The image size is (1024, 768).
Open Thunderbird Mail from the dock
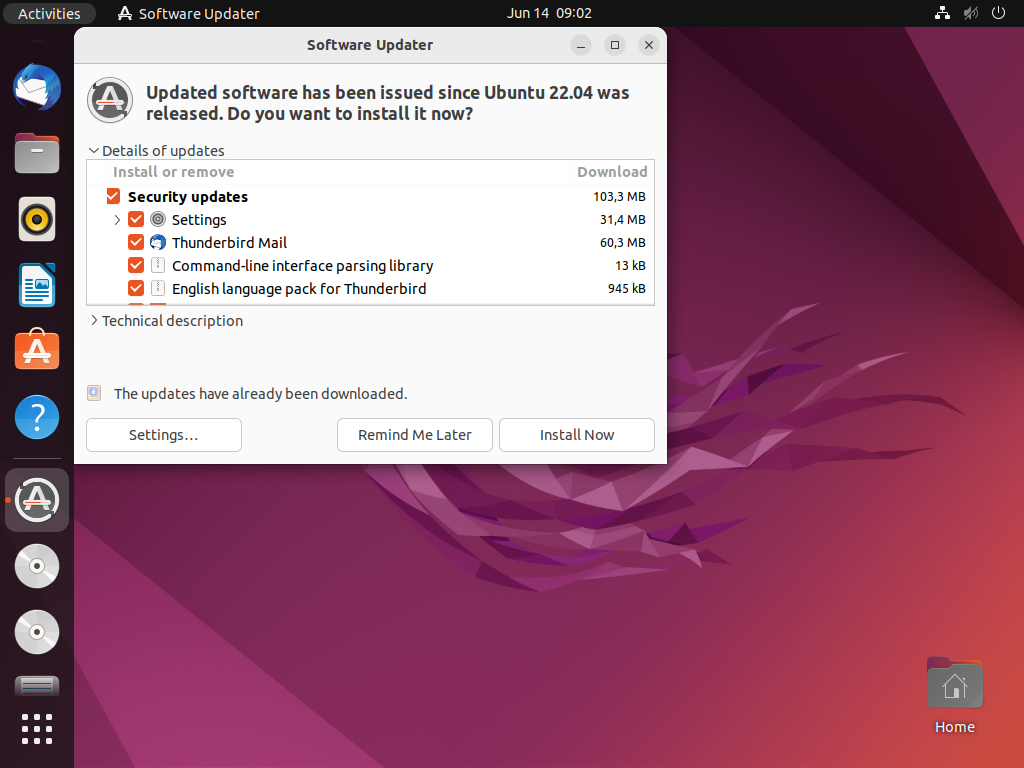37,88
